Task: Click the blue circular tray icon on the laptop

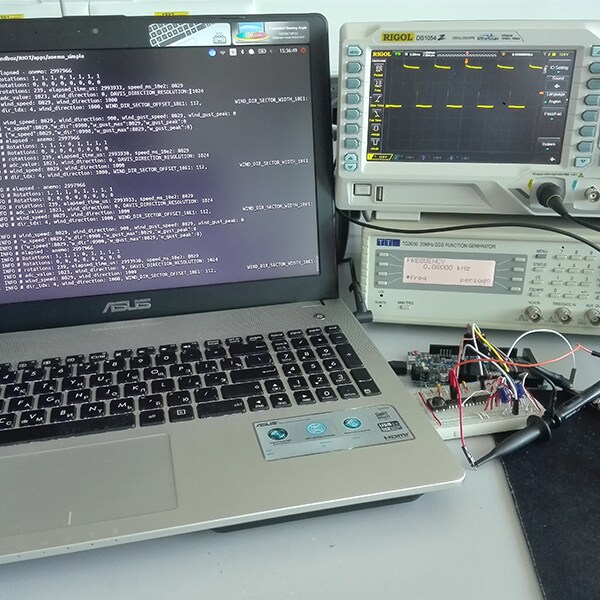Action: click(x=212, y=52)
